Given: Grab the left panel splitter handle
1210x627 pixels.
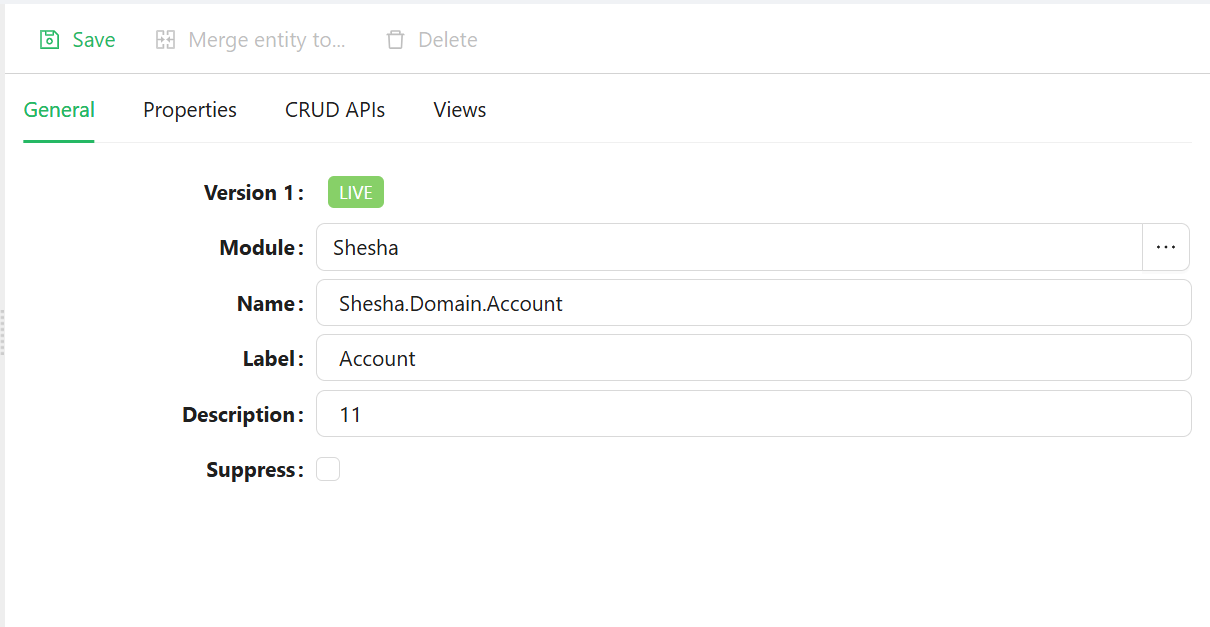Looking at the screenshot, I should (3, 332).
